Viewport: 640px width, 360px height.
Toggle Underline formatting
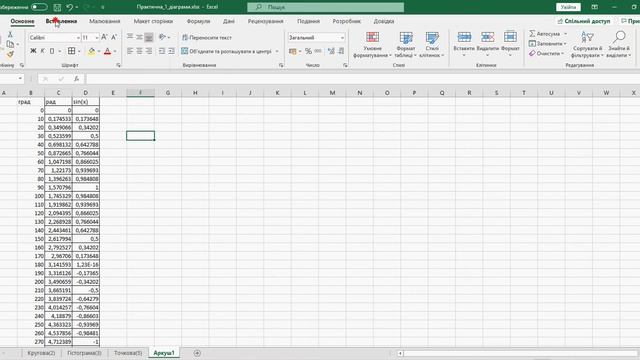click(52, 51)
